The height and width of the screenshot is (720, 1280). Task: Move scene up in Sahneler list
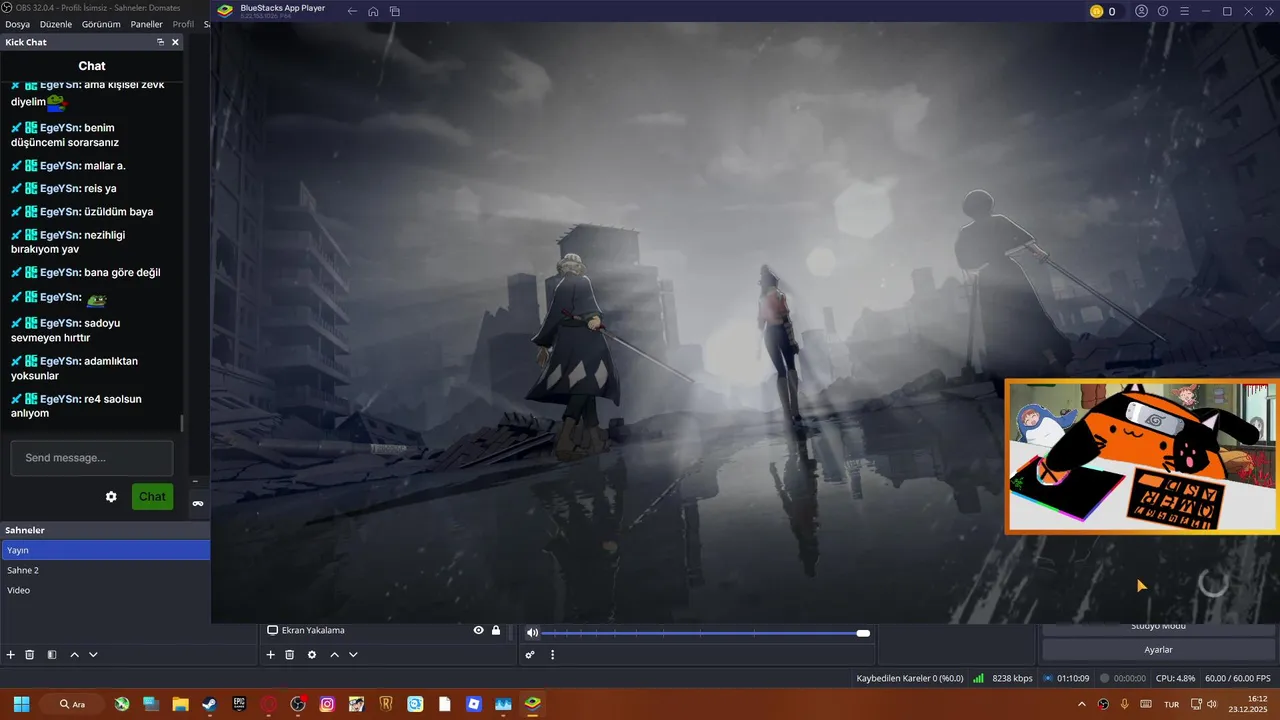(74, 655)
